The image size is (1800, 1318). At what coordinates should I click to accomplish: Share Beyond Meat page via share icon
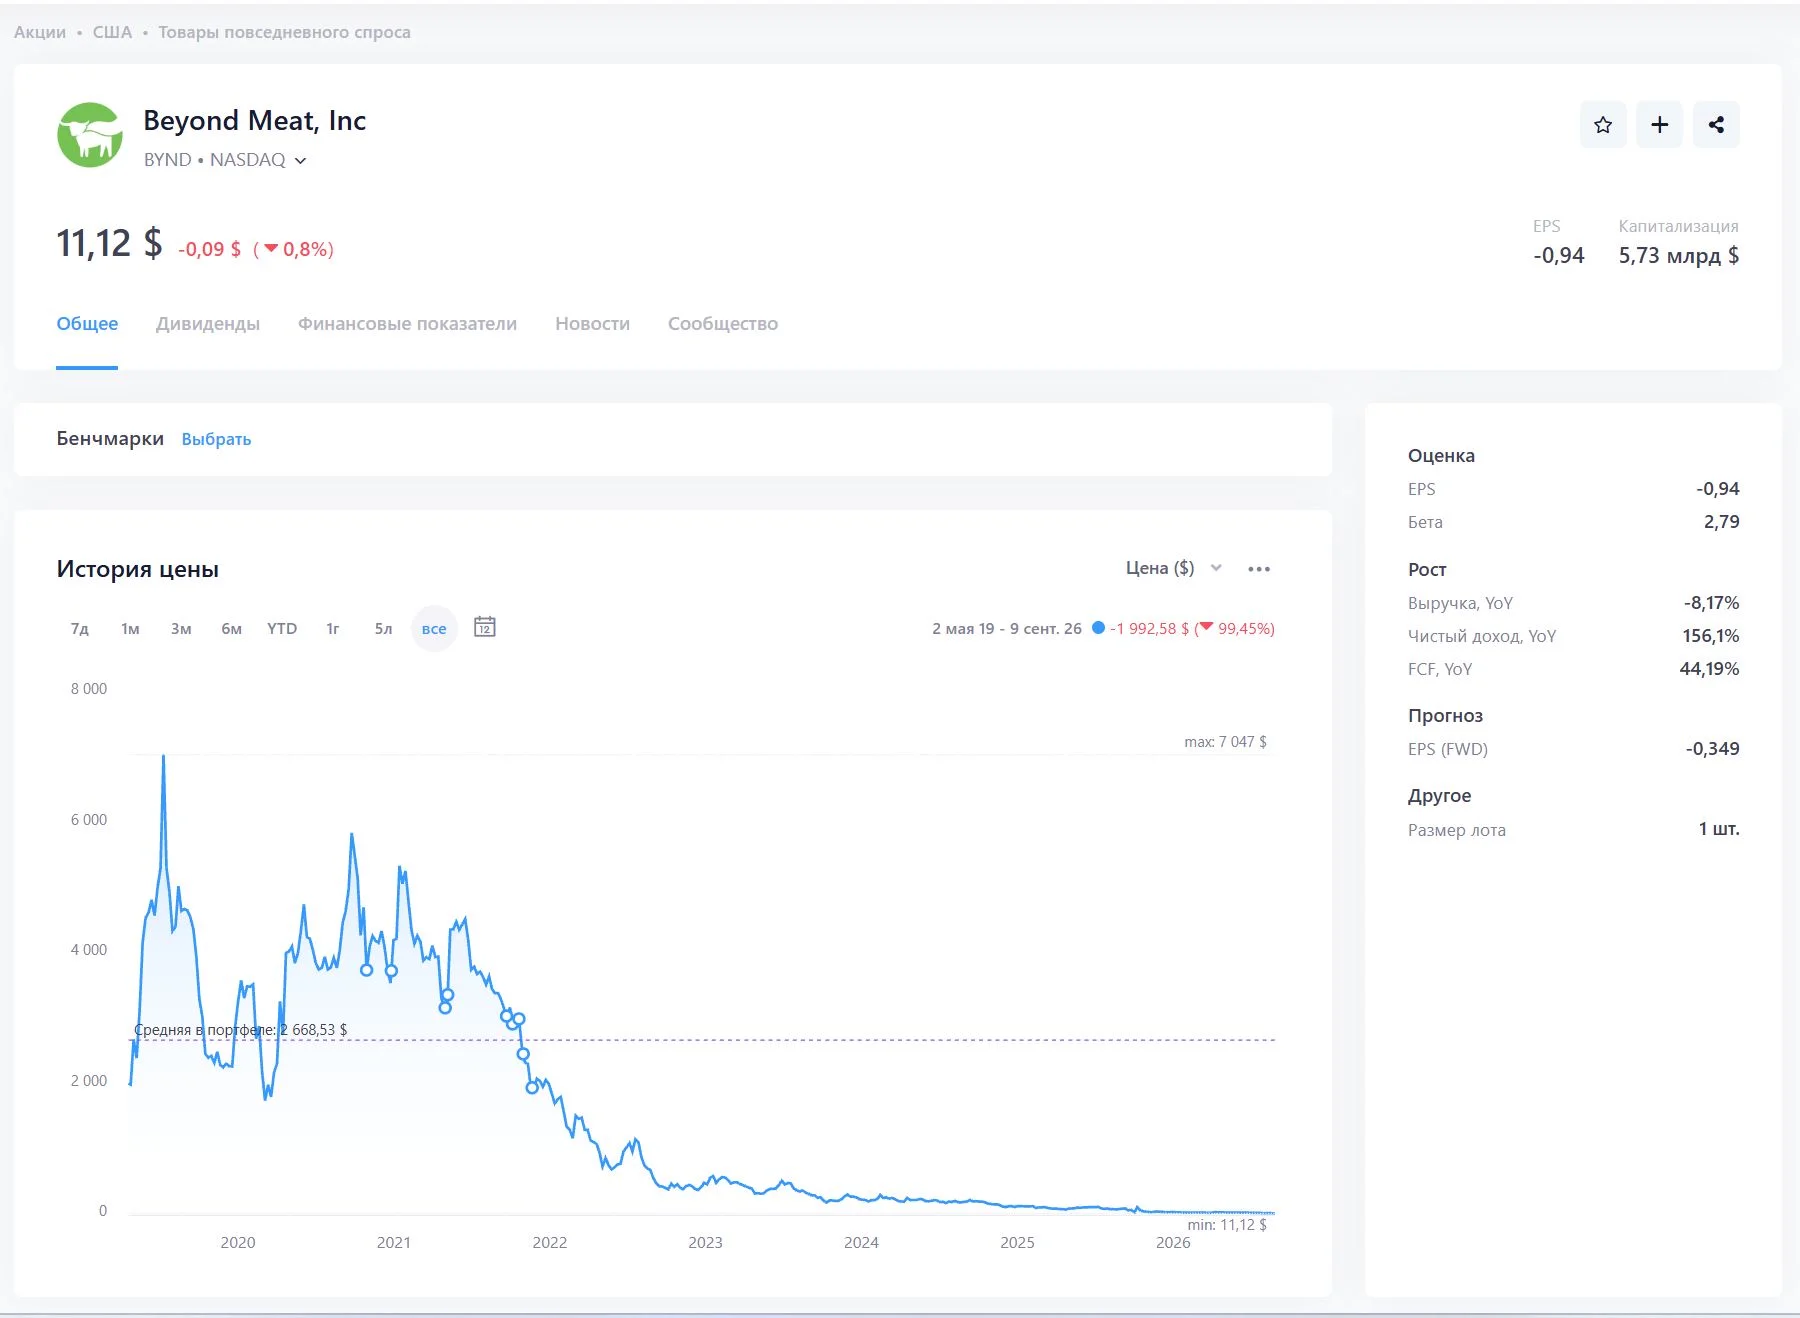[1717, 125]
